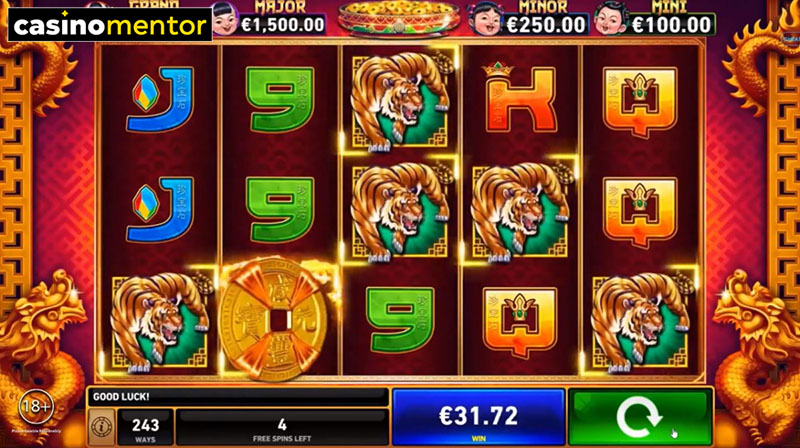Screen dimensions: 800x448
Task: Click the green 9 on third reel
Action: (401, 319)
